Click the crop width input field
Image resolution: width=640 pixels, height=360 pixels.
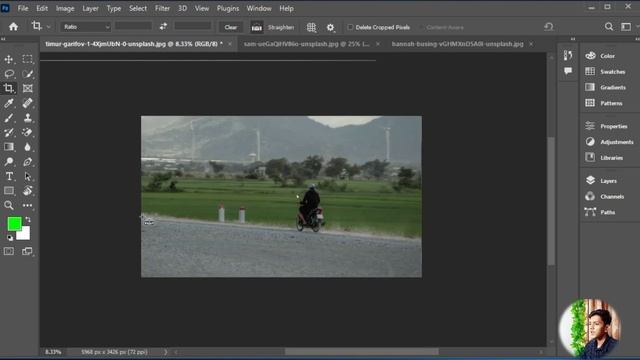point(133,26)
